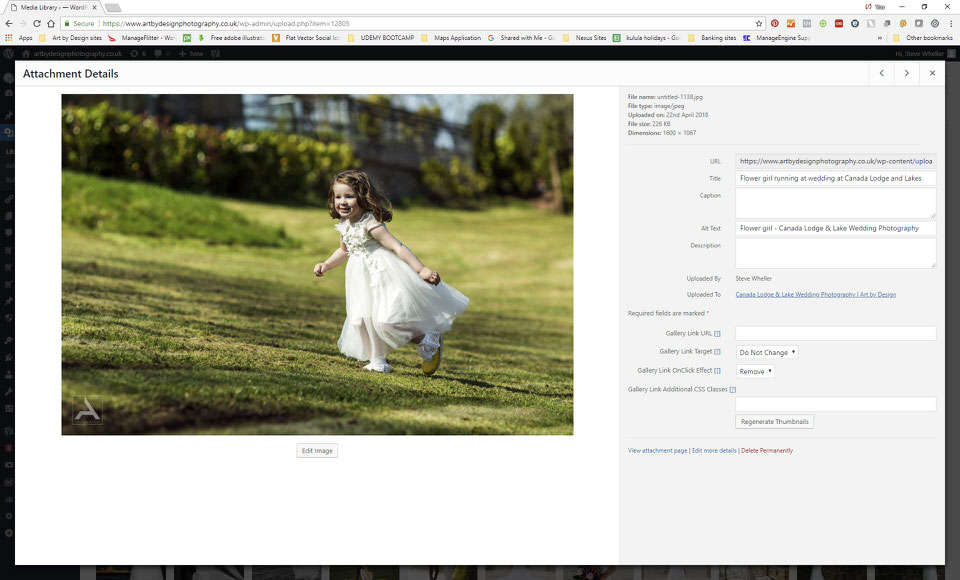This screenshot has height=580, width=960.
Task: Open the dark blue circular extension icon
Action: tap(855, 23)
